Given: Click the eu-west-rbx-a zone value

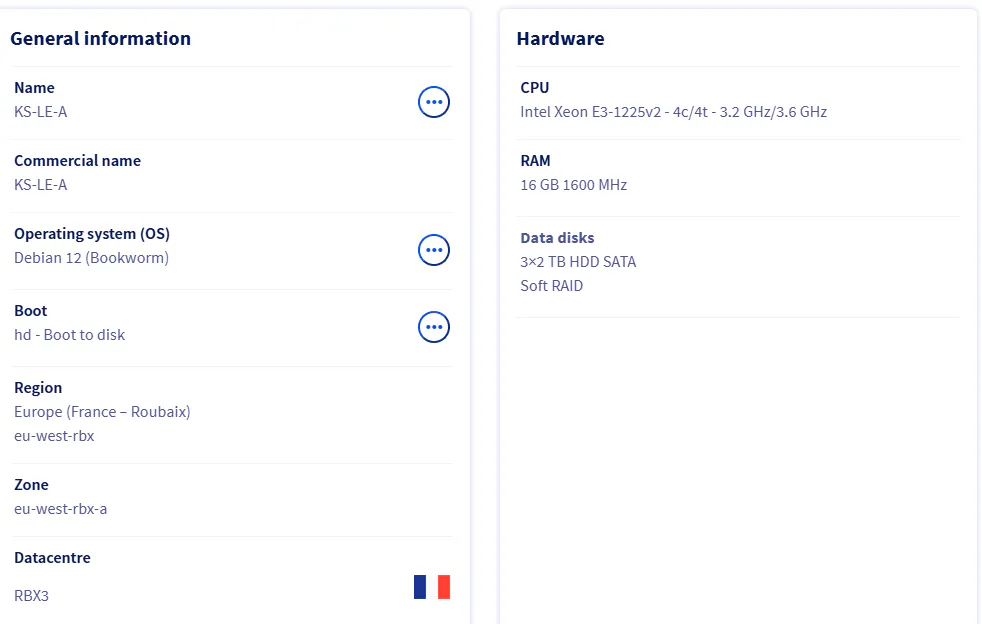Looking at the screenshot, I should pos(60,509).
